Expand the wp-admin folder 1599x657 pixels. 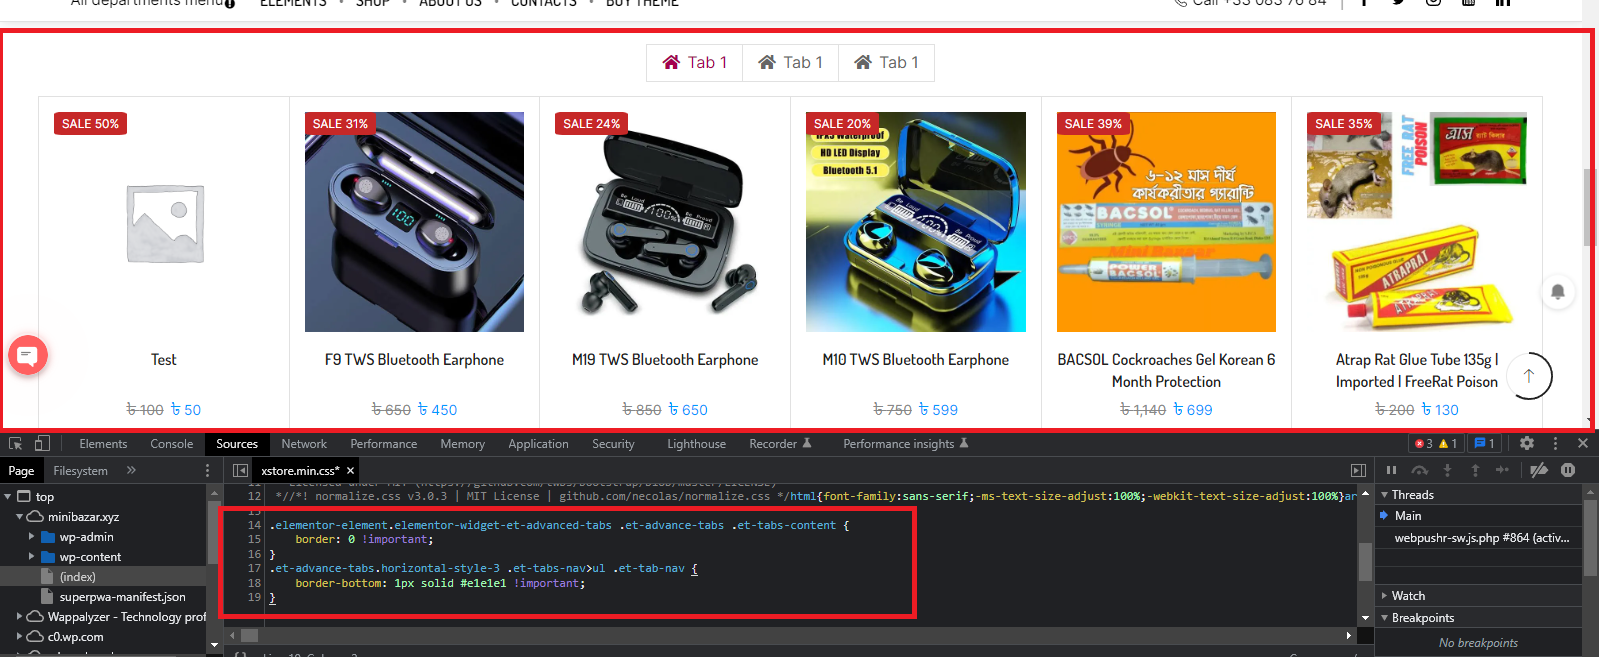(x=31, y=537)
